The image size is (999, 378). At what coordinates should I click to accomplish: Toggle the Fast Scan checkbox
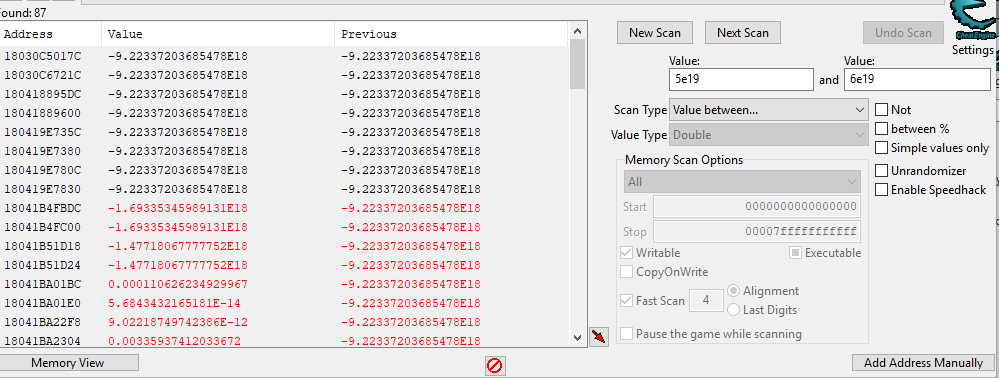626,300
